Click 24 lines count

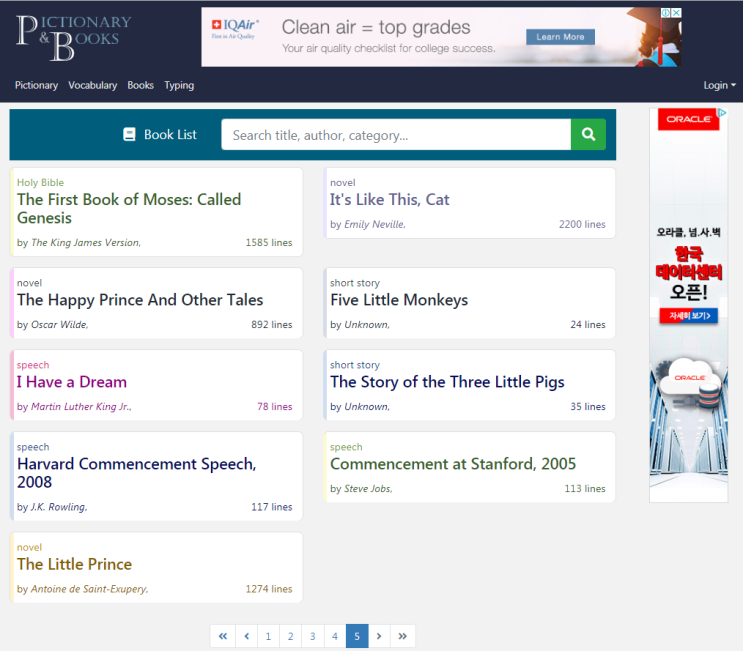[x=588, y=325]
